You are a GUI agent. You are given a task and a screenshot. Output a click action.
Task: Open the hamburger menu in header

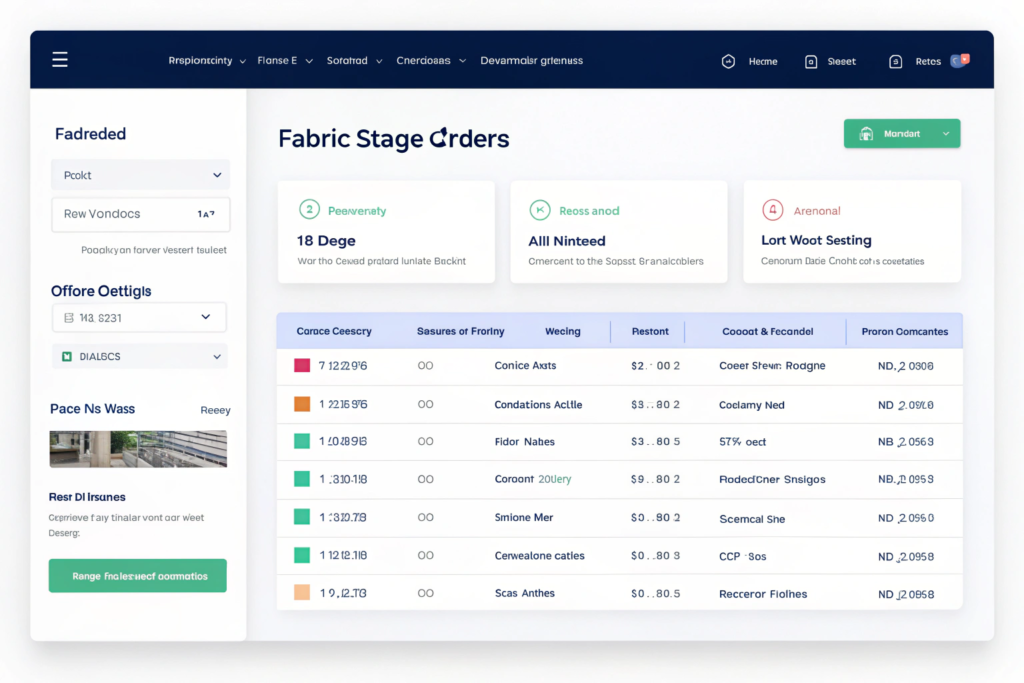(60, 60)
